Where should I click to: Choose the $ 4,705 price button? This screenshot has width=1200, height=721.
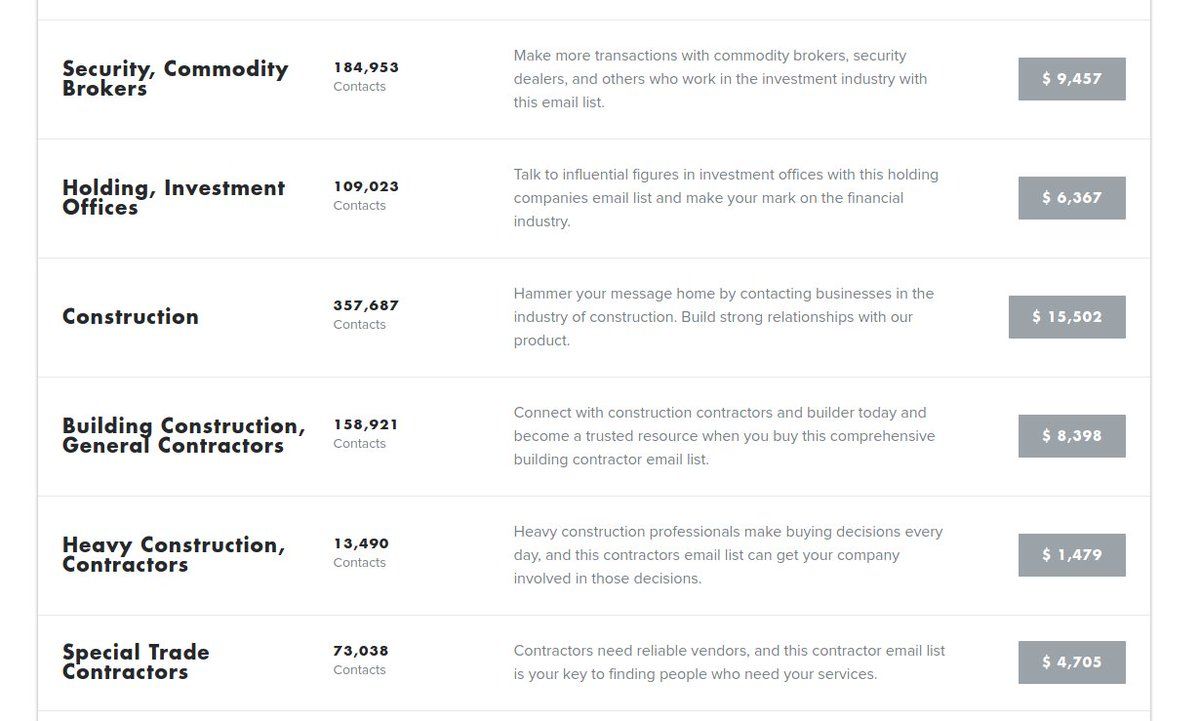coord(1071,662)
